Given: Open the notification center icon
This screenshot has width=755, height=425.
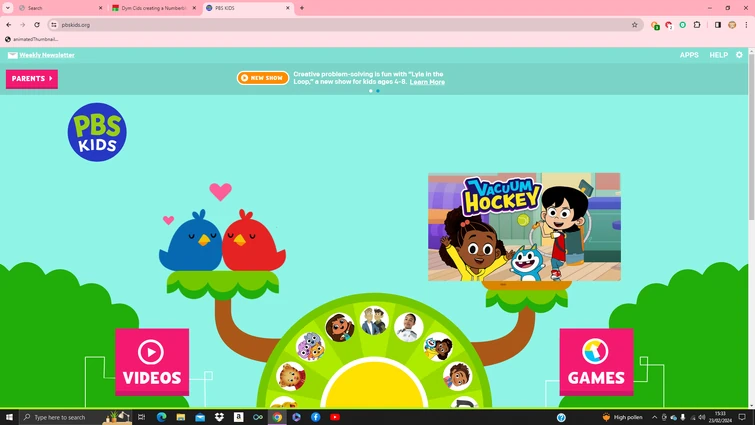Looking at the screenshot, I should [x=742, y=417].
